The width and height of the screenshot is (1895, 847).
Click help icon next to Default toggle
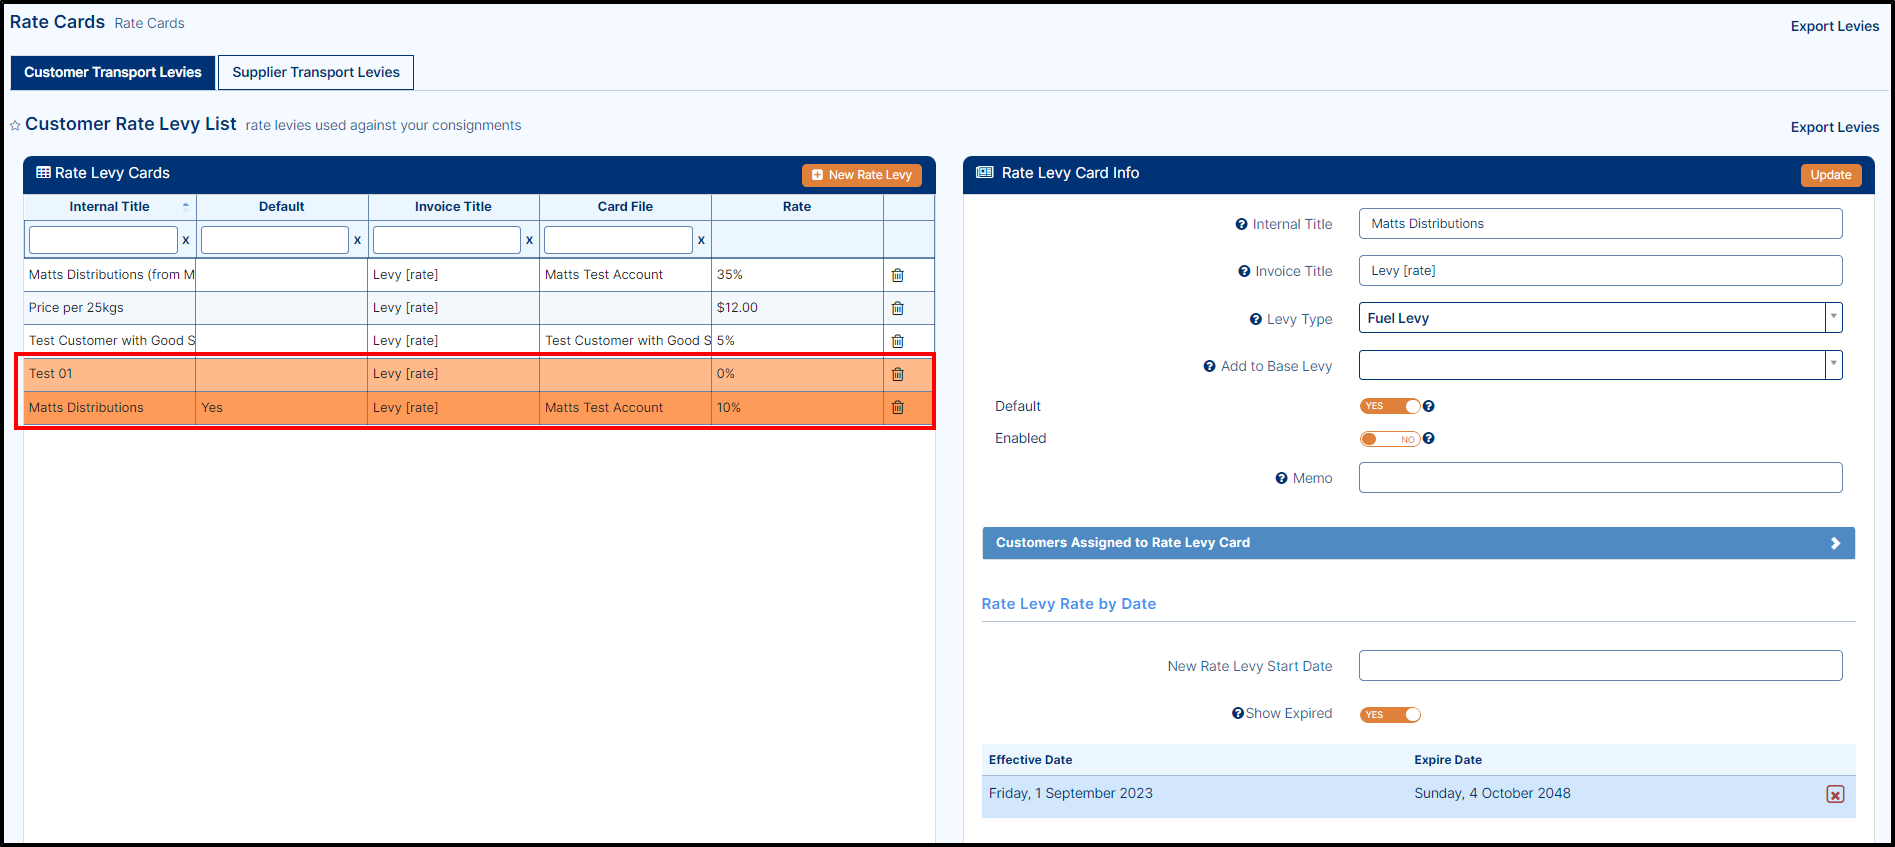[1429, 406]
